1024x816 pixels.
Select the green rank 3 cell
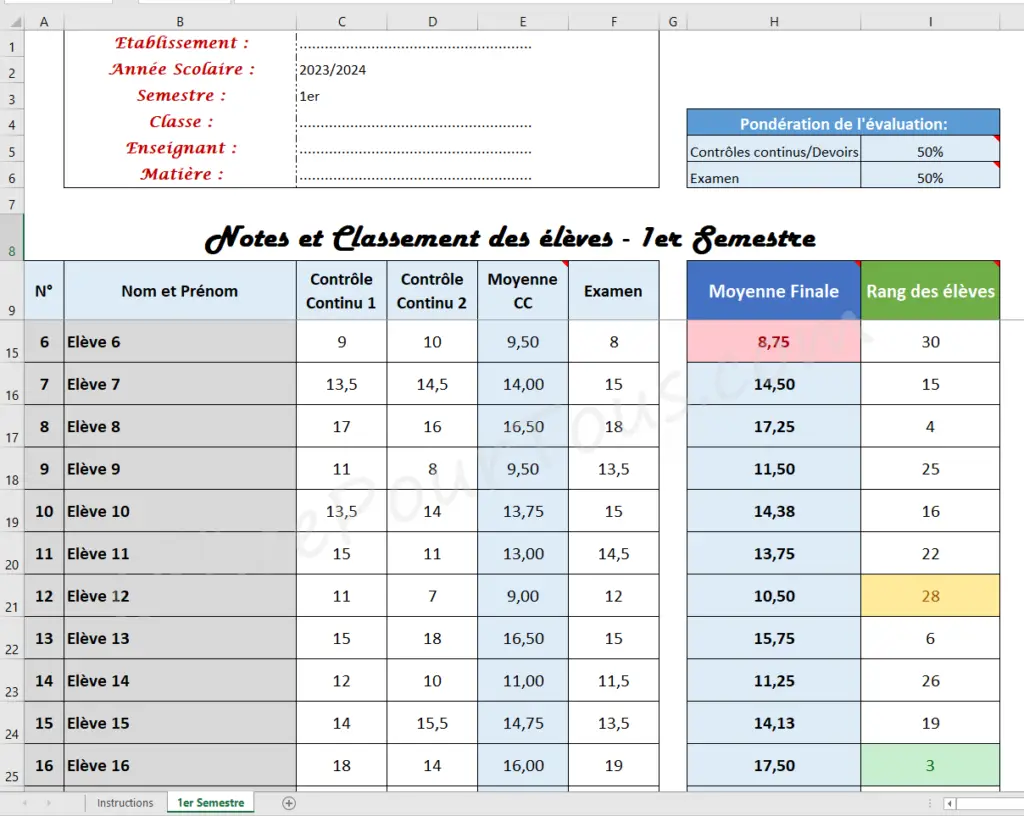930,765
